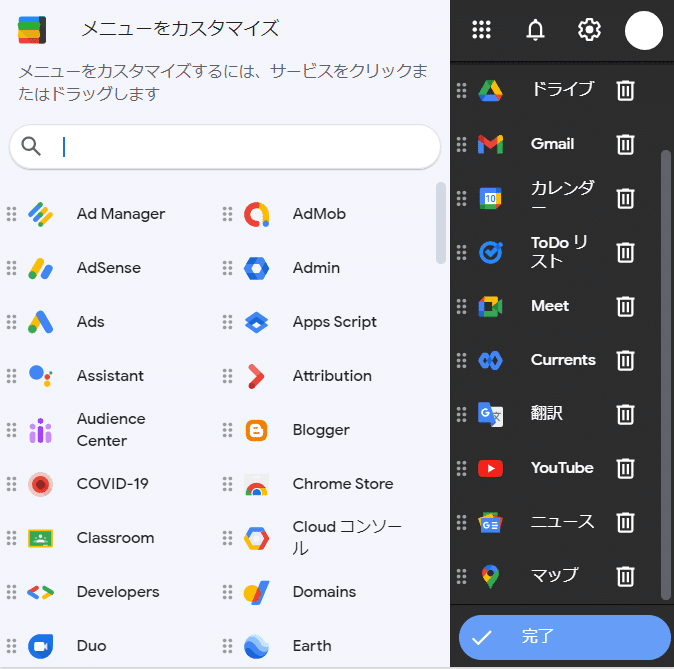Image resolution: width=674 pixels, height=669 pixels.
Task: Click the Chrome Store icon
Action: click(x=256, y=485)
